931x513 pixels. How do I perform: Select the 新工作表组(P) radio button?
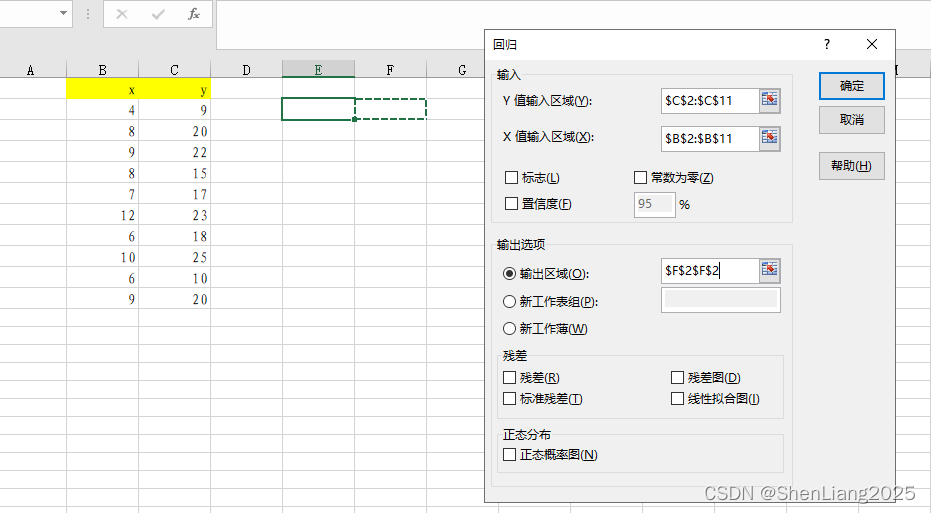click(x=509, y=302)
